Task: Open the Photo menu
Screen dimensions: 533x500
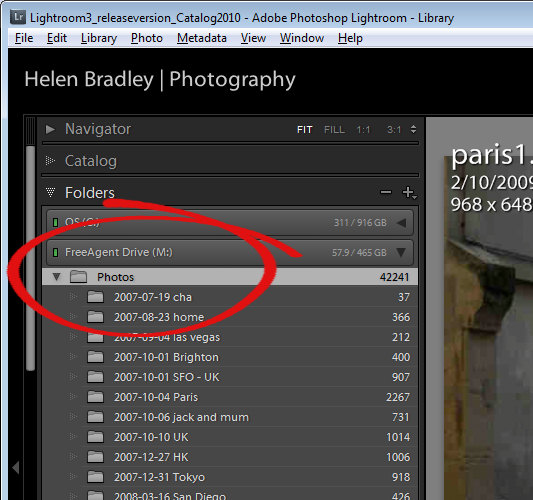Action: 147,38
